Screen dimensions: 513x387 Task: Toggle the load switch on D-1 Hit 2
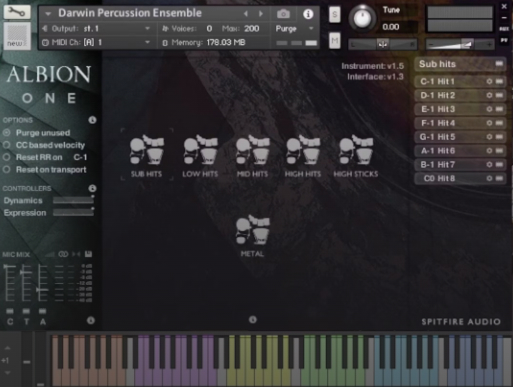[x=499, y=95]
